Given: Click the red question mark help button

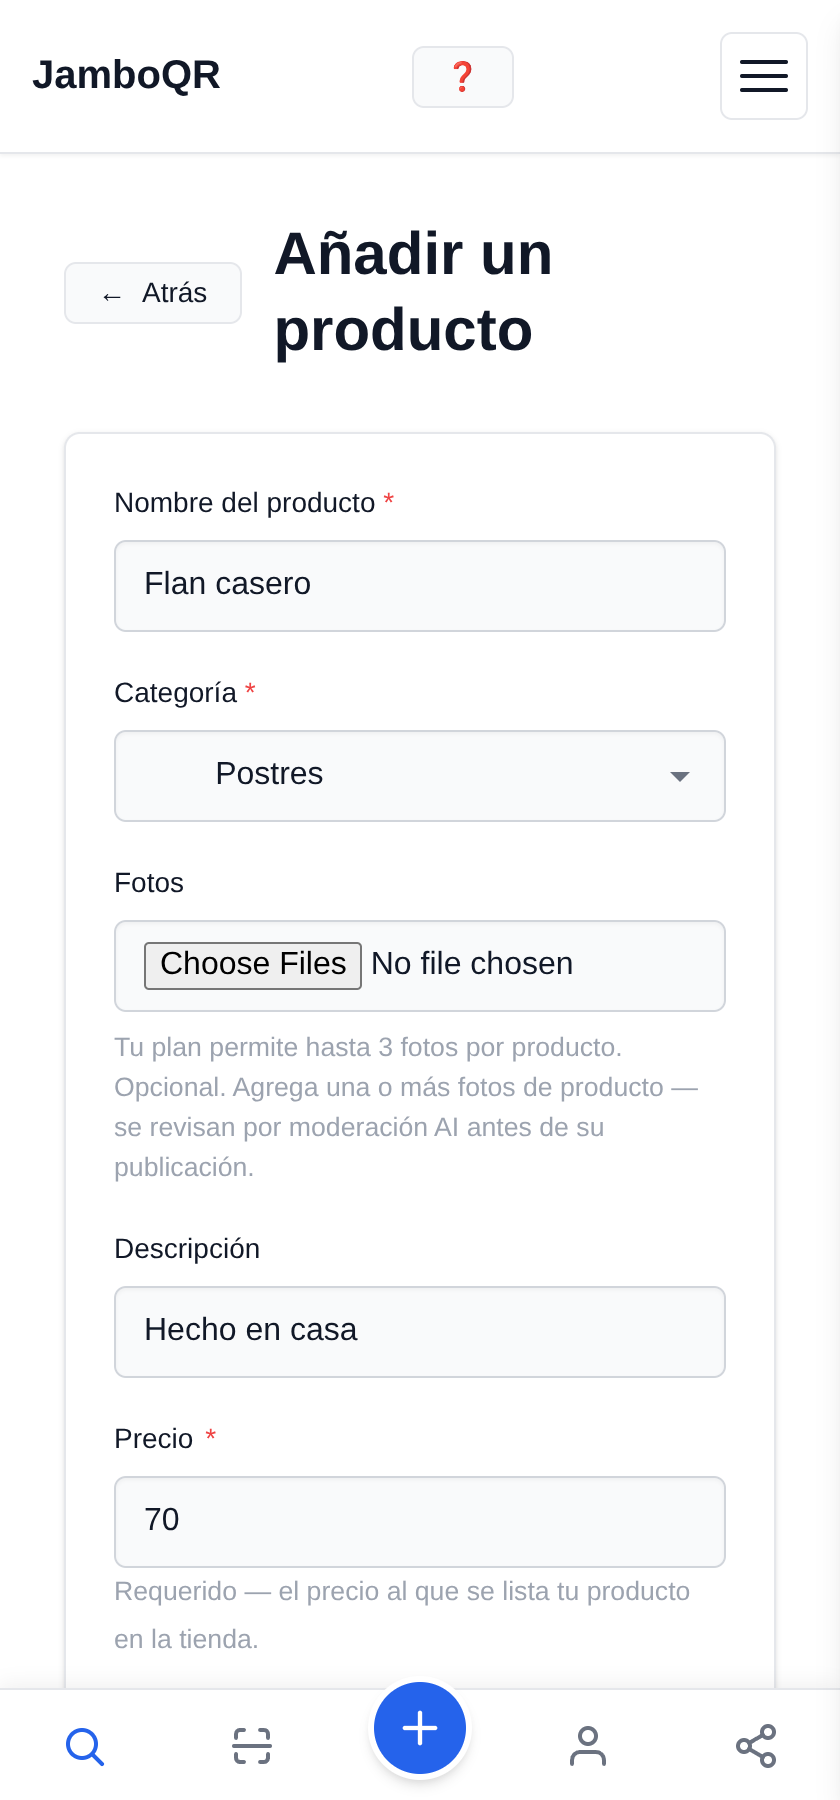Looking at the screenshot, I should coord(463,77).
